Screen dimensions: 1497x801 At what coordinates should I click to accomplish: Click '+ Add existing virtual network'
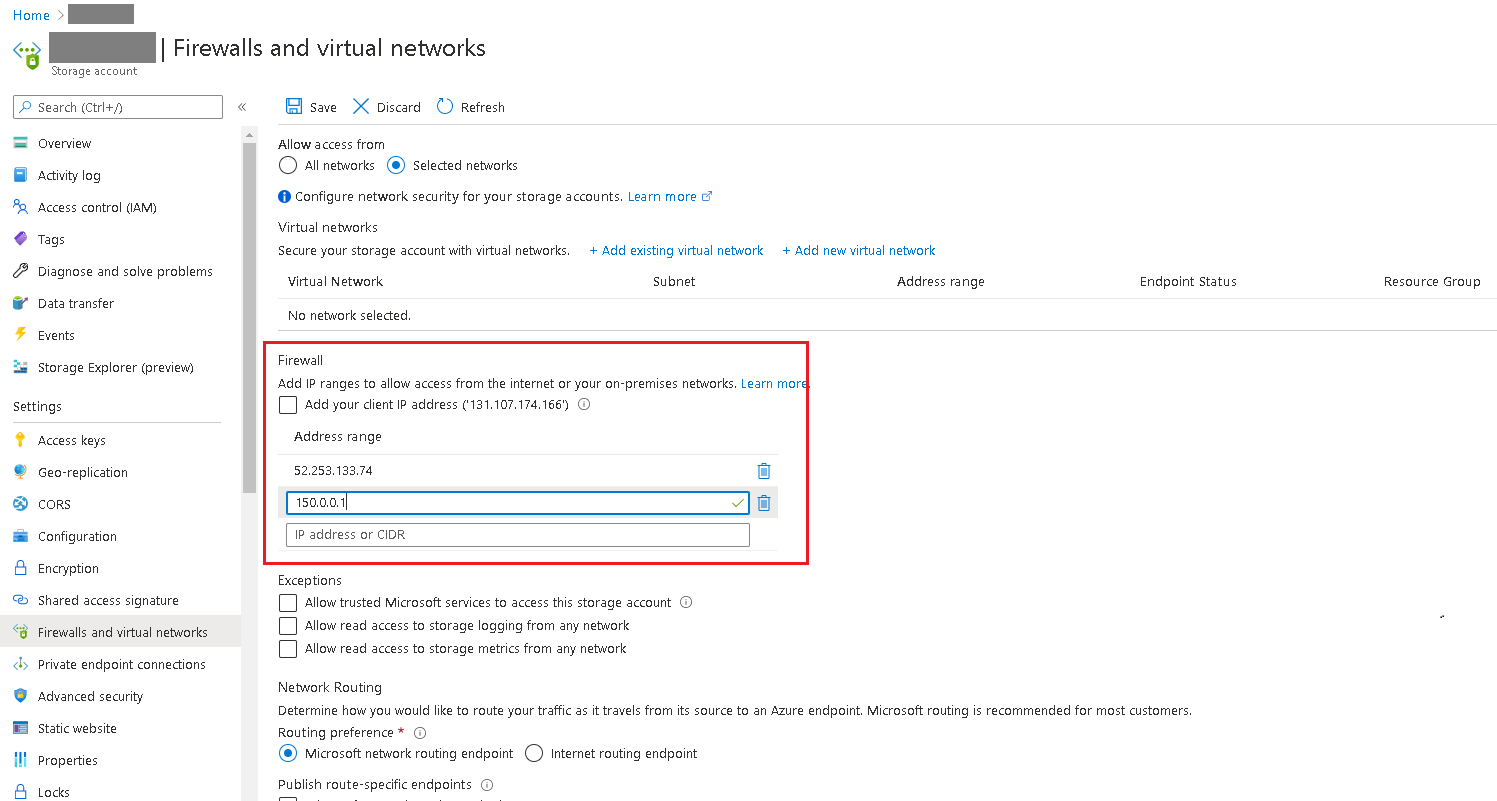(676, 250)
